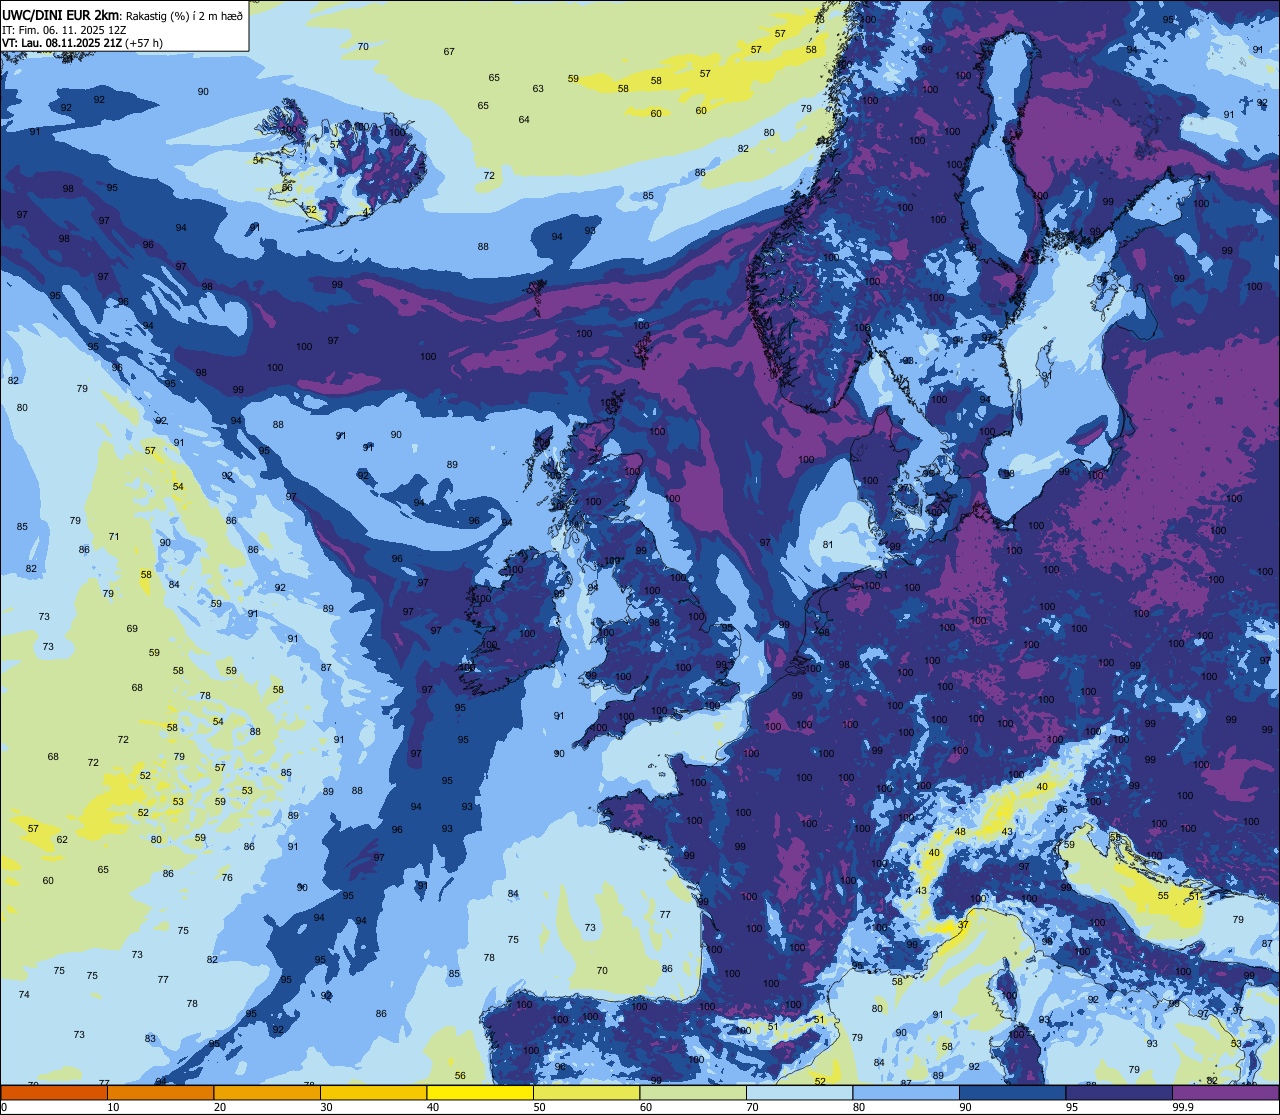Image resolution: width=1280 pixels, height=1115 pixels.
Task: Click the legend tick label 80
Action: [x=858, y=1107]
